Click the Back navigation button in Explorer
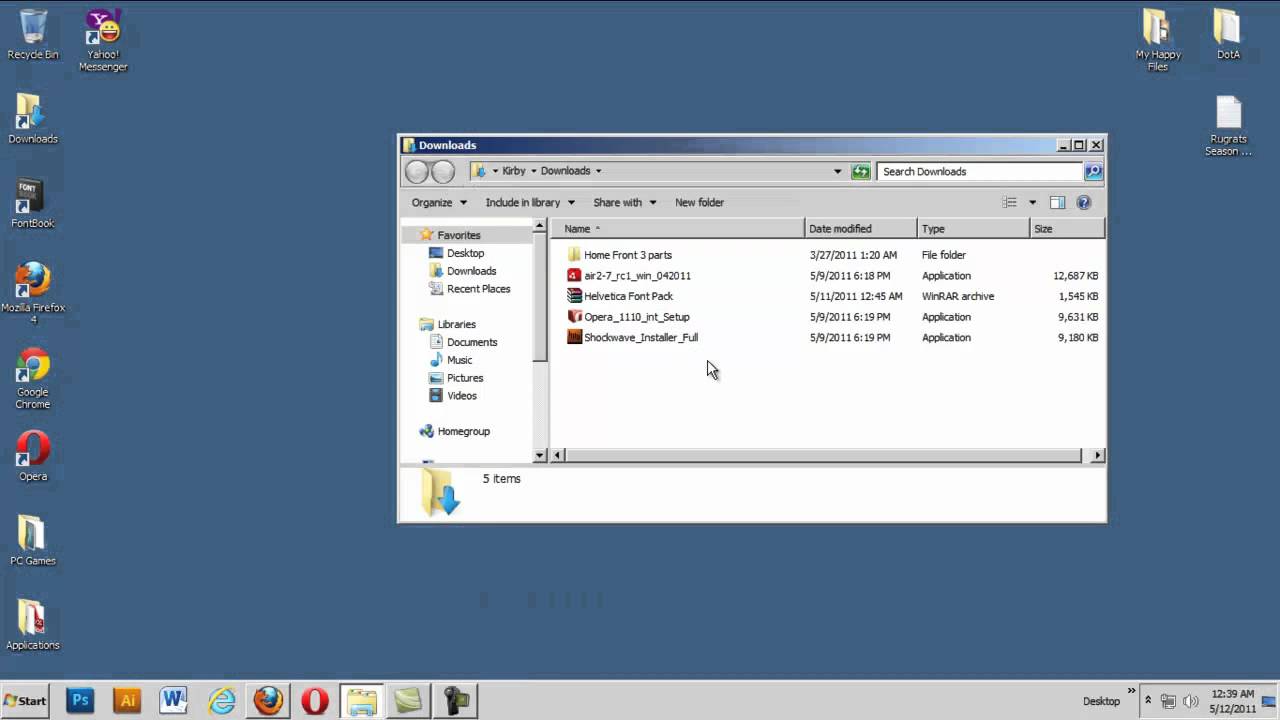The width and height of the screenshot is (1280, 720). pyautogui.click(x=417, y=172)
